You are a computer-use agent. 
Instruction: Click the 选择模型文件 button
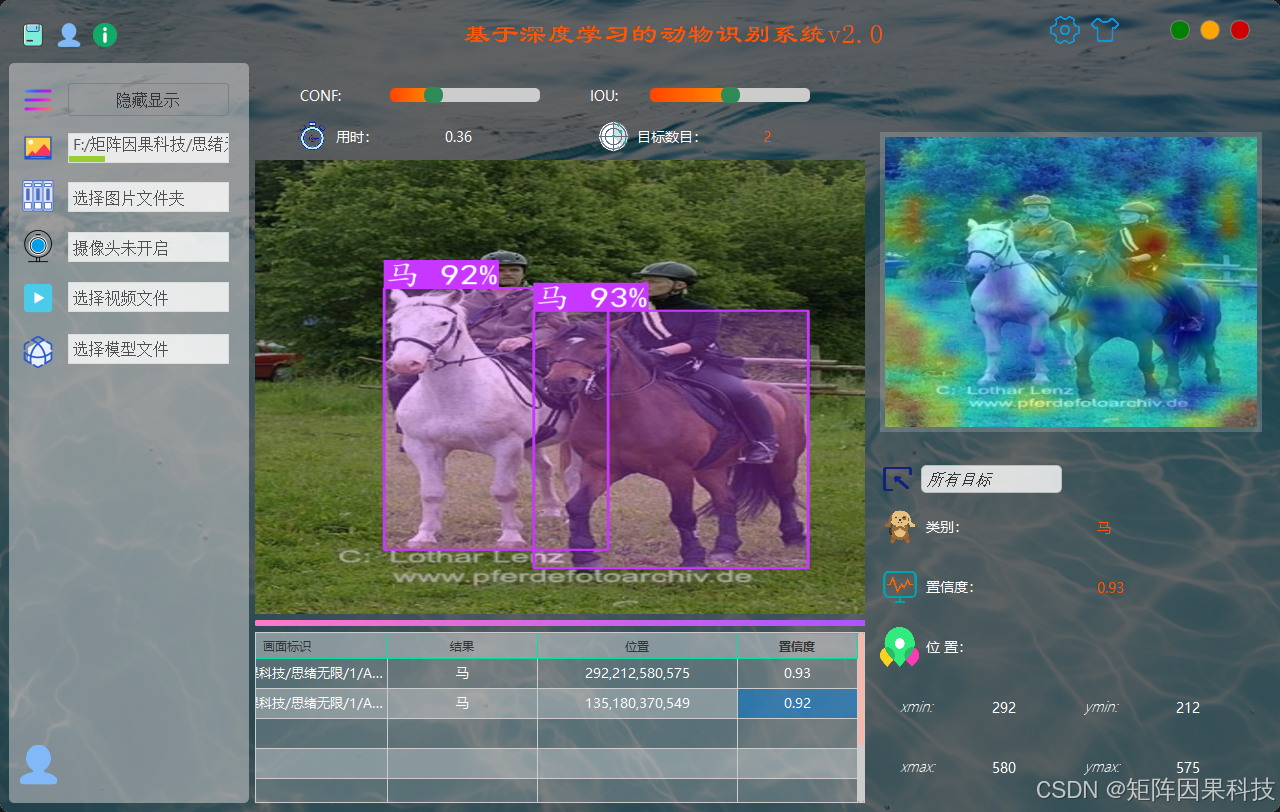(148, 349)
